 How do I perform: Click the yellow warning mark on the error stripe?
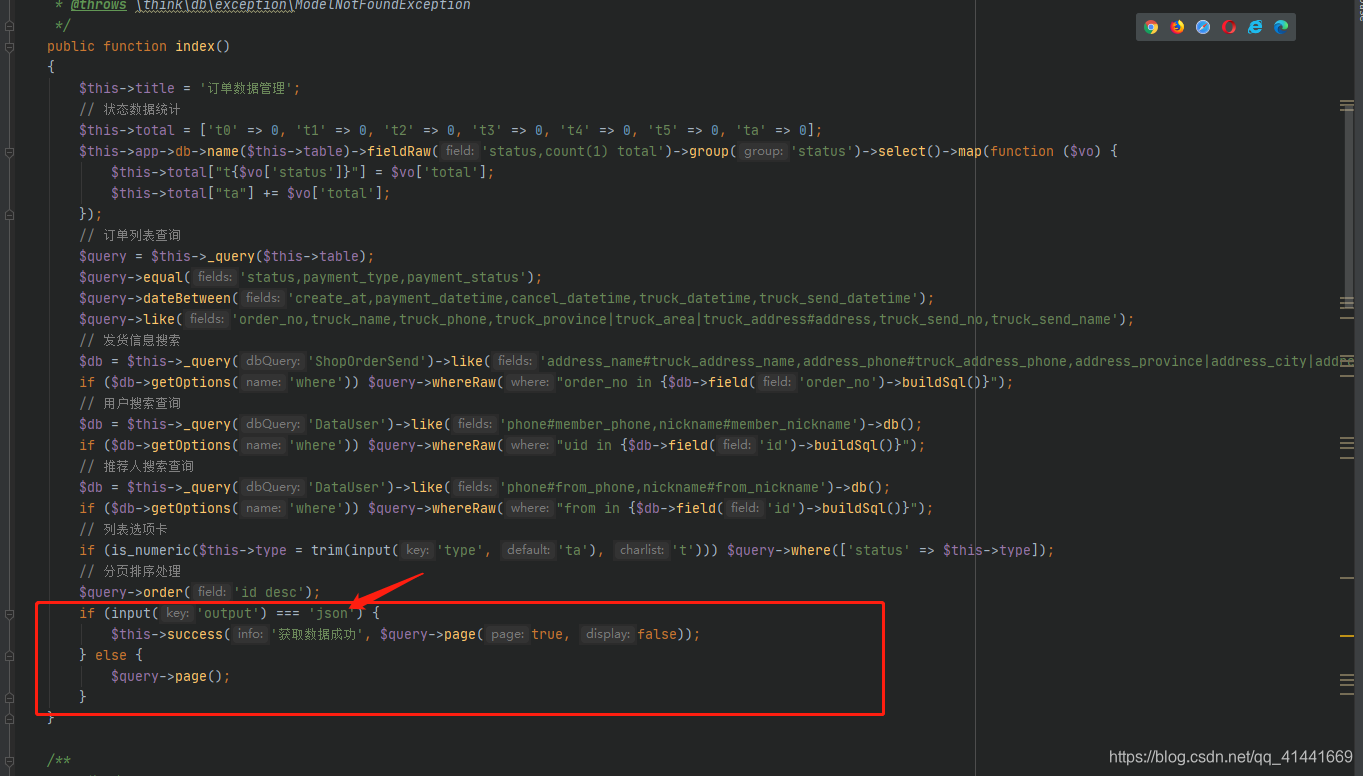pyautogui.click(x=1345, y=634)
